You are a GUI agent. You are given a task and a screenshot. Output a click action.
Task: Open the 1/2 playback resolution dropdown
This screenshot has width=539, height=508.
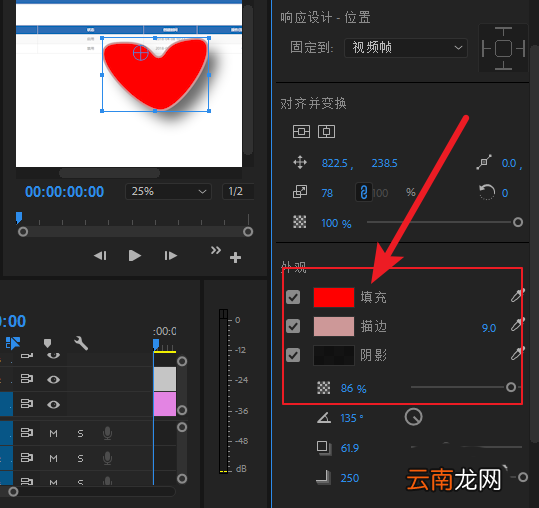click(238, 191)
